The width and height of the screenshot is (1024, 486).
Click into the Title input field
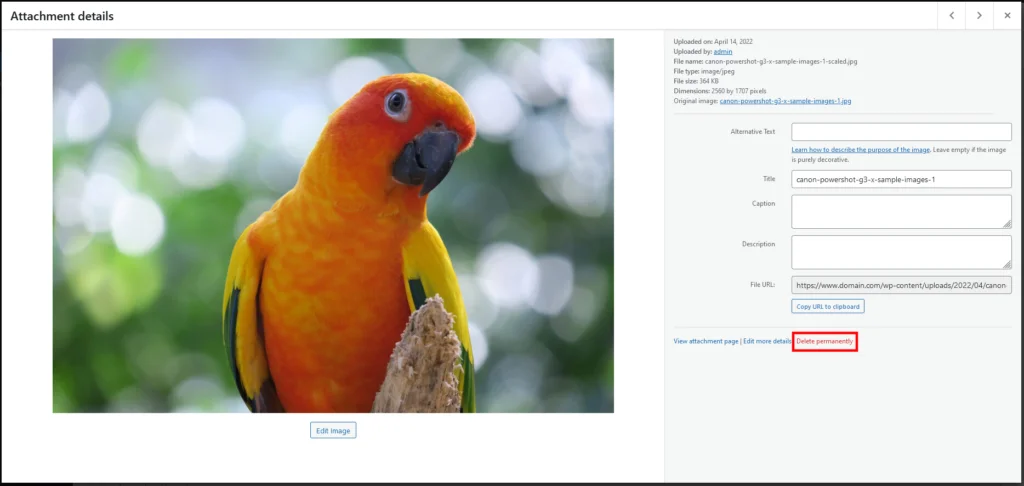click(901, 179)
